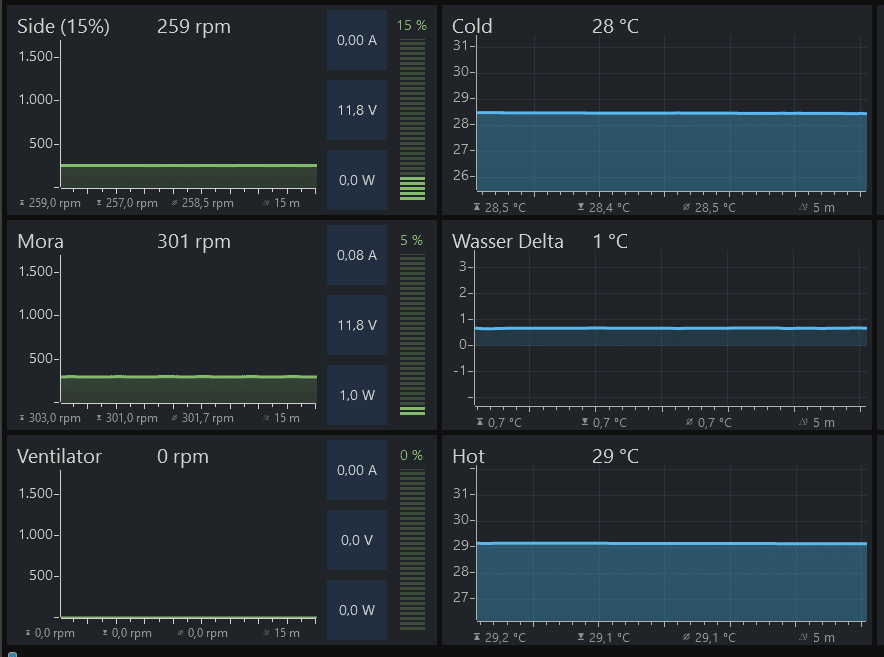Screen dimensions: 884x657
Task: Select the Mora 1,0 W power box
Action: coord(357,395)
